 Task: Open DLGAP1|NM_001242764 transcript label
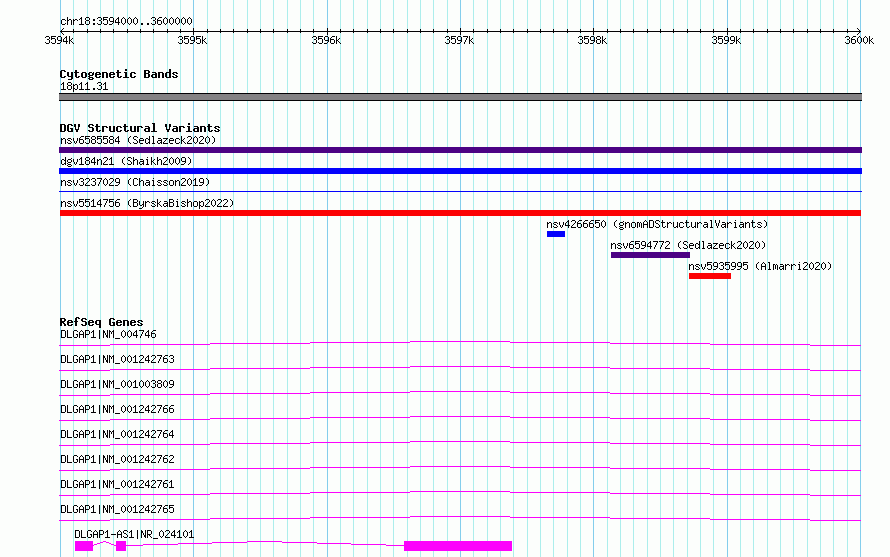(117, 434)
